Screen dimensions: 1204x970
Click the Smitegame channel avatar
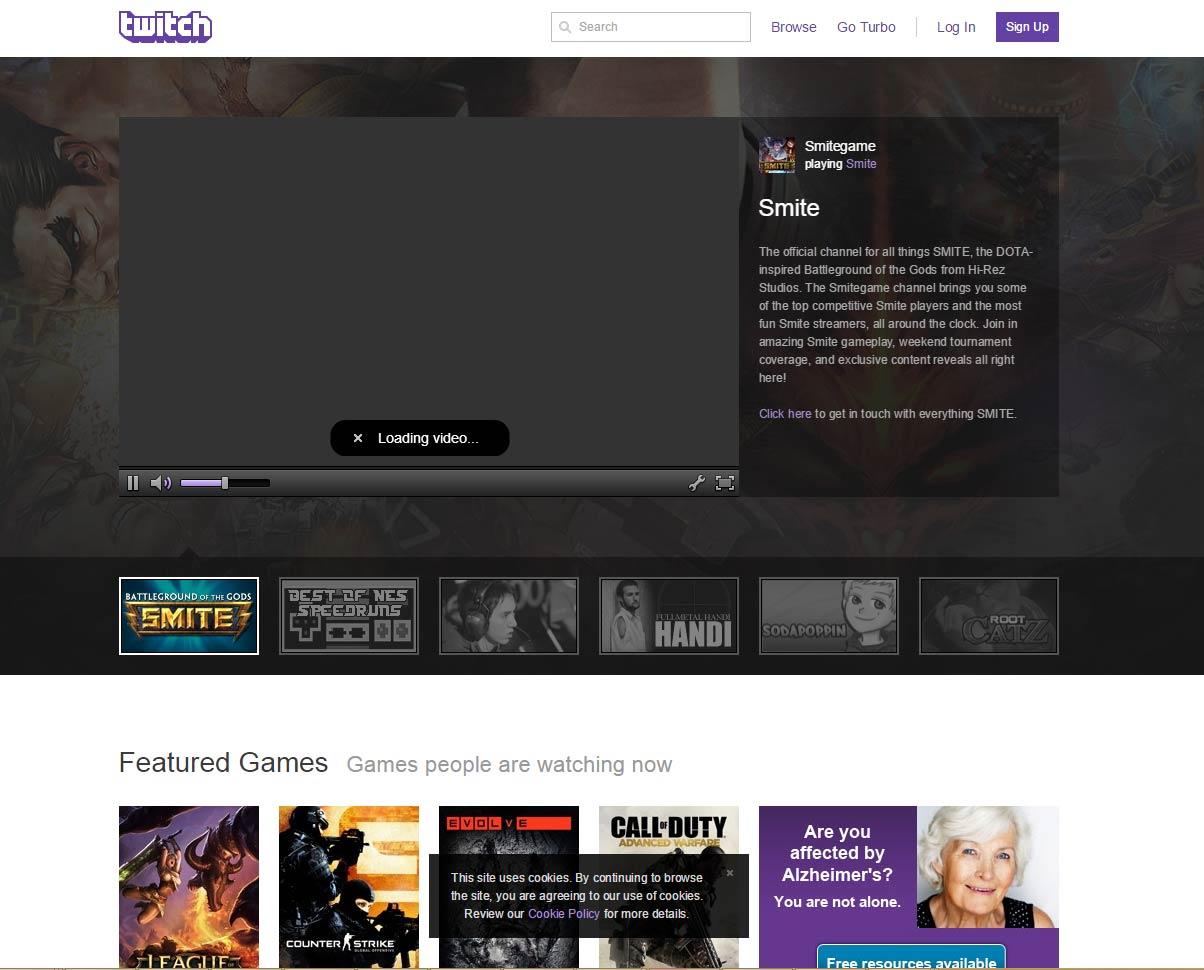coord(777,155)
